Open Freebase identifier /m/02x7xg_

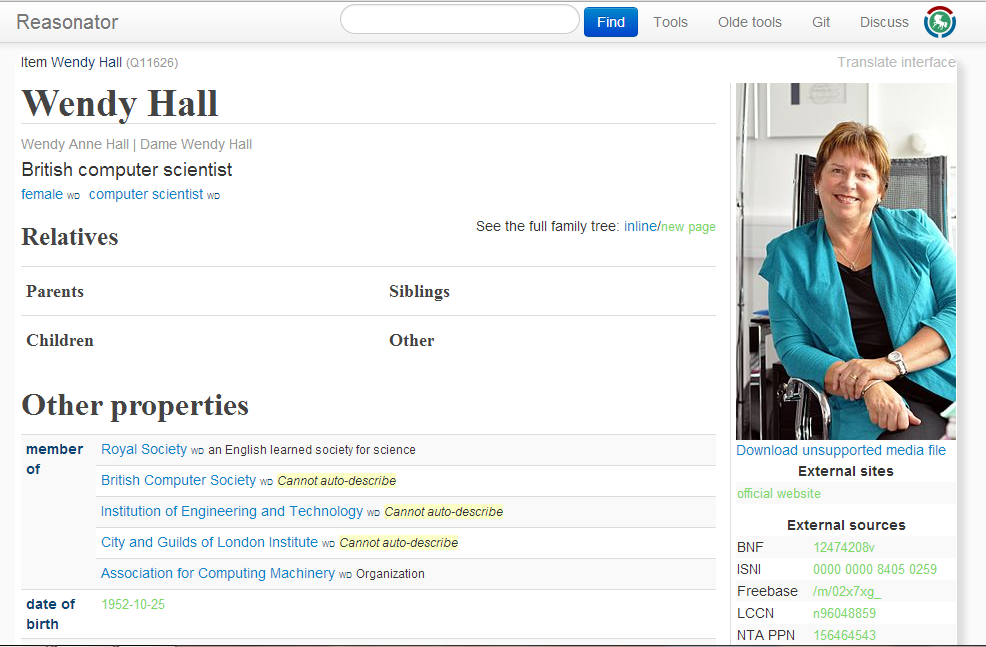tap(847, 592)
